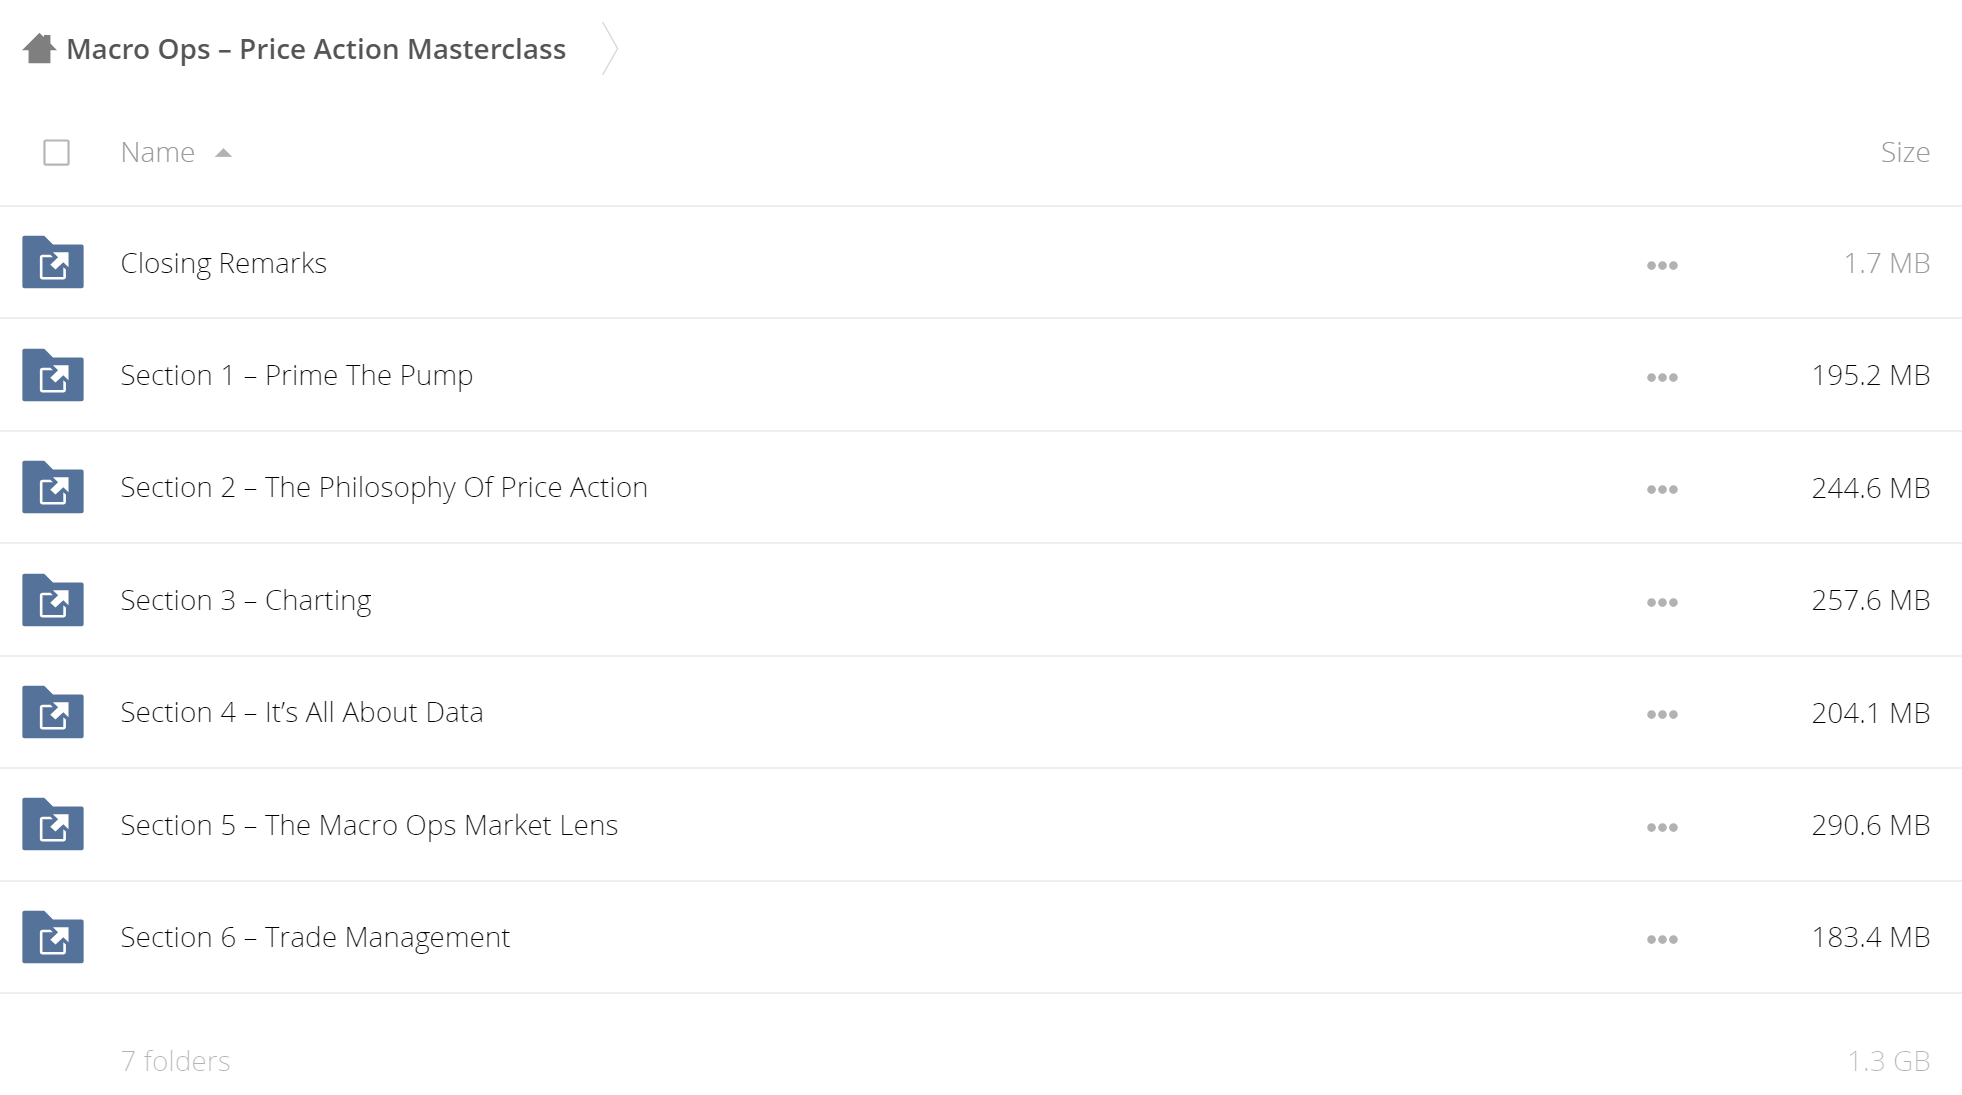Open more options for Closing Remarks

pos(1662,265)
